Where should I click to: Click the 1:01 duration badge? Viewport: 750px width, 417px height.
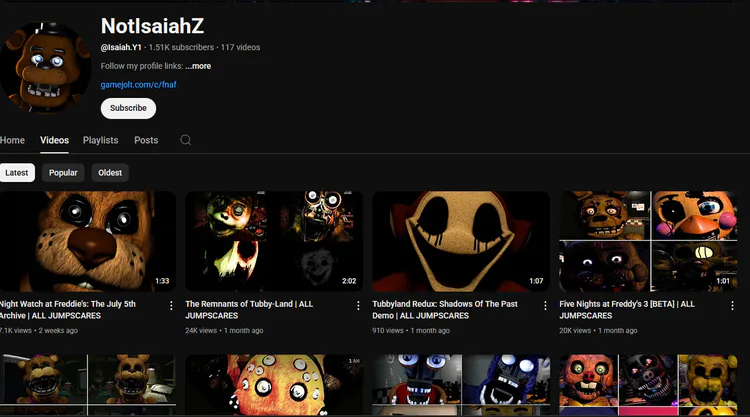point(723,281)
